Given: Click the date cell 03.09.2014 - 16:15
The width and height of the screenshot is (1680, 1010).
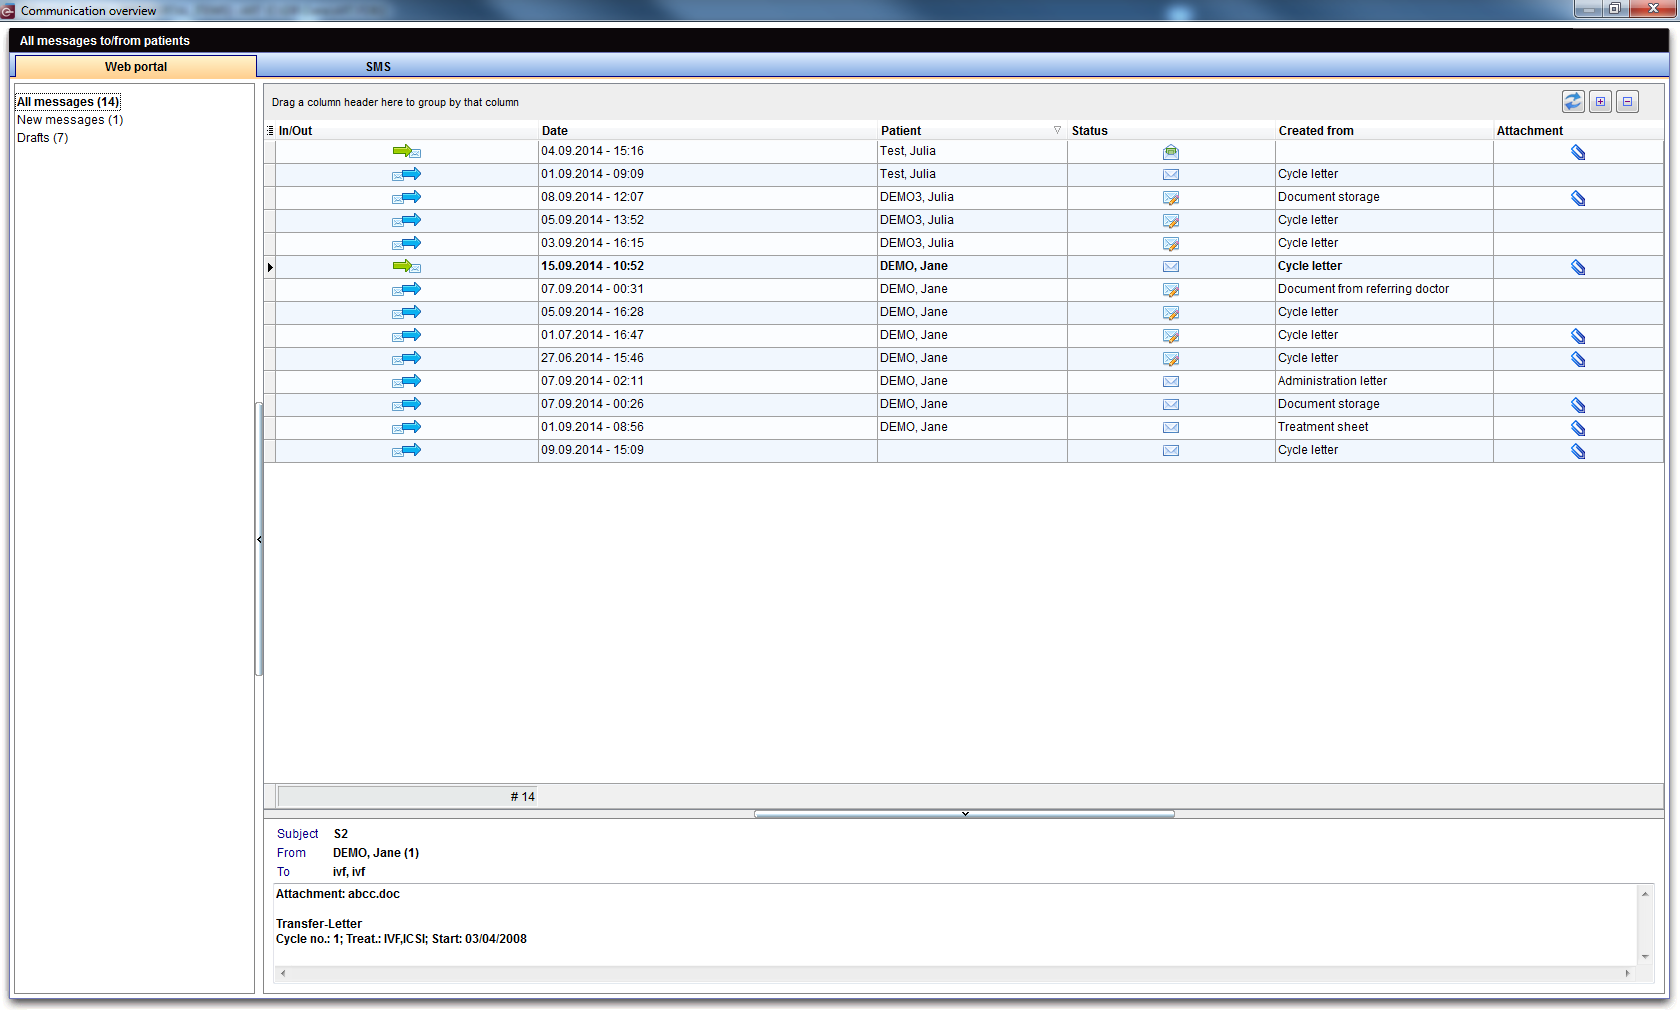Looking at the screenshot, I should pos(707,243).
